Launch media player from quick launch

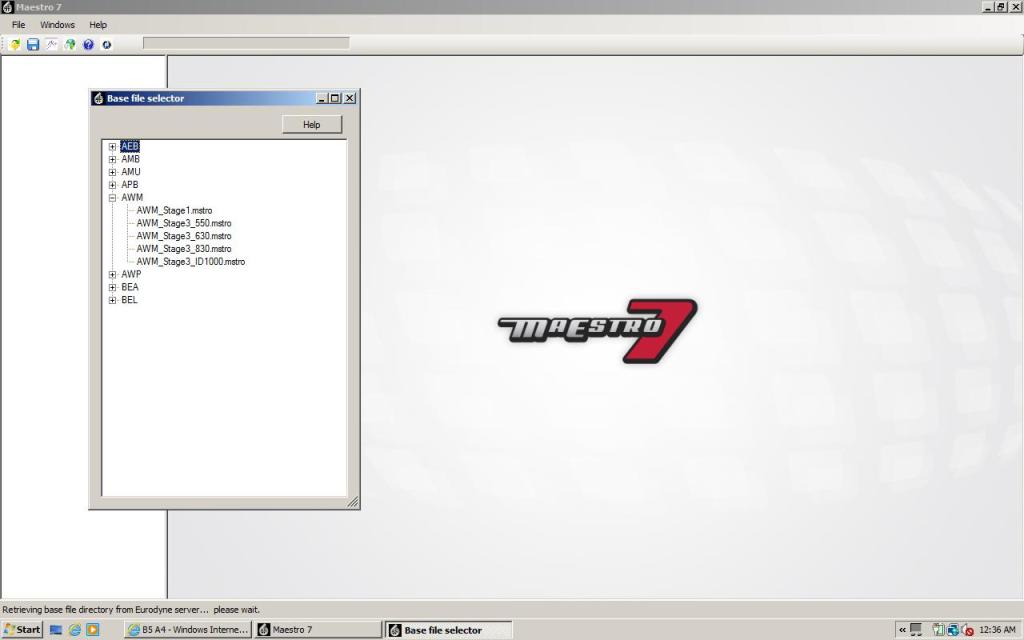coord(93,630)
